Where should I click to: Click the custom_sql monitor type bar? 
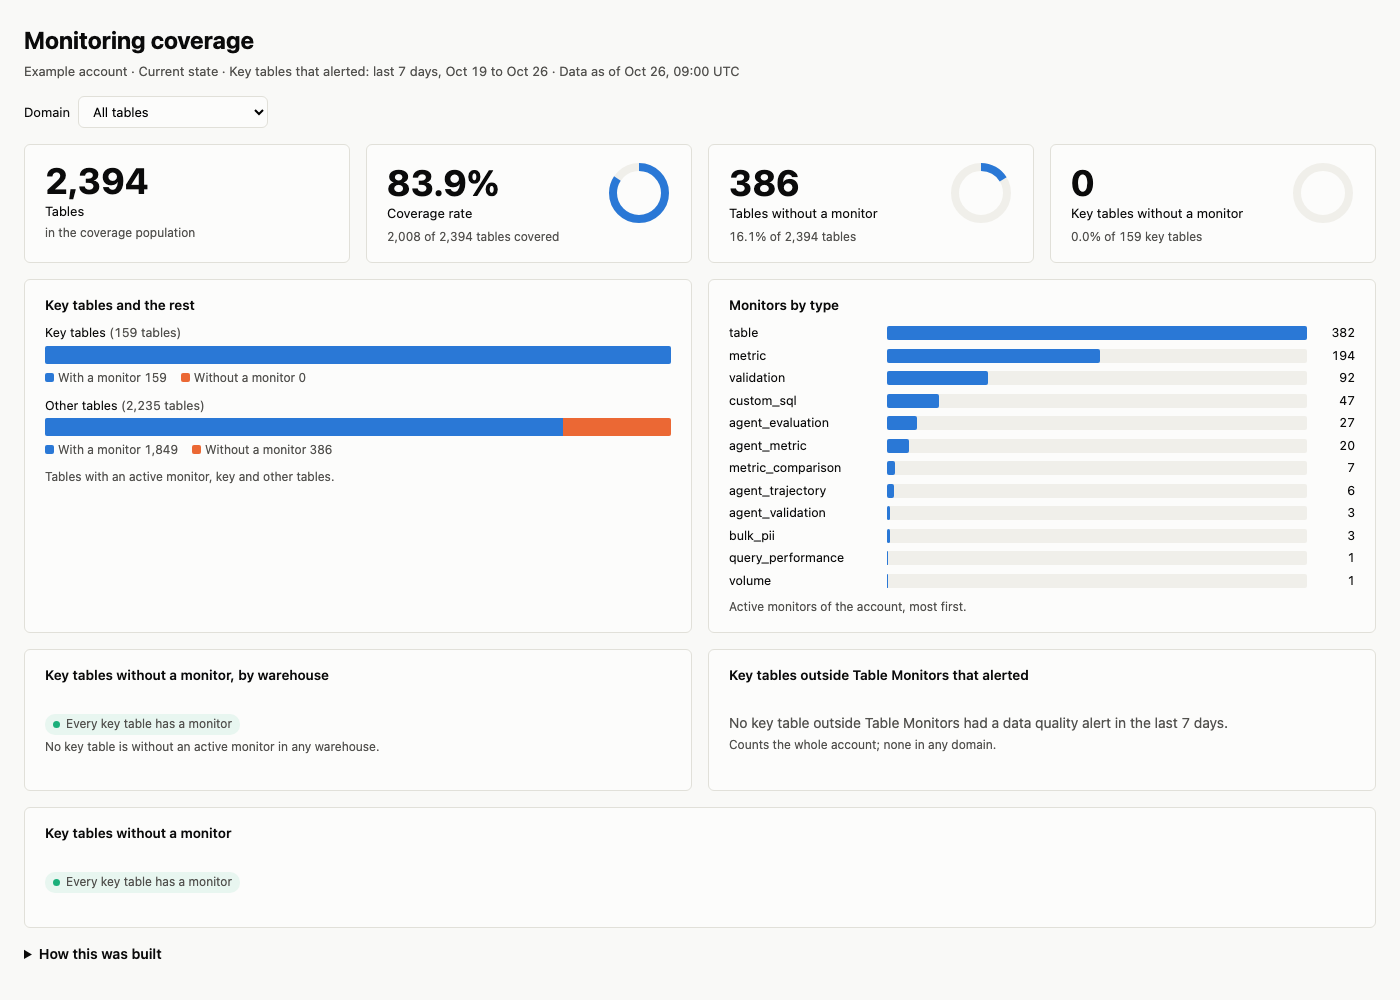(x=913, y=401)
